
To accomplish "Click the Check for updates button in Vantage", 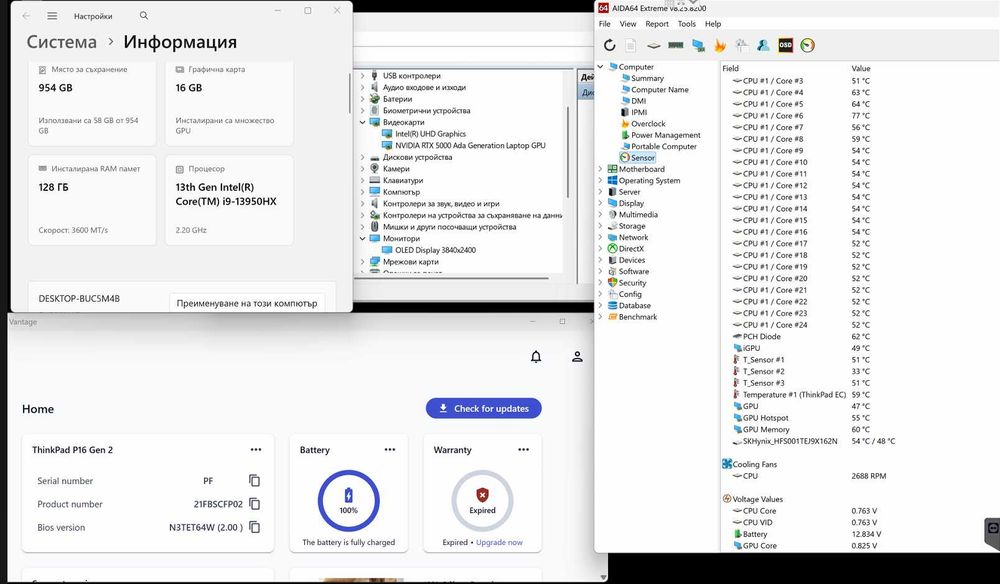I will click(483, 409).
